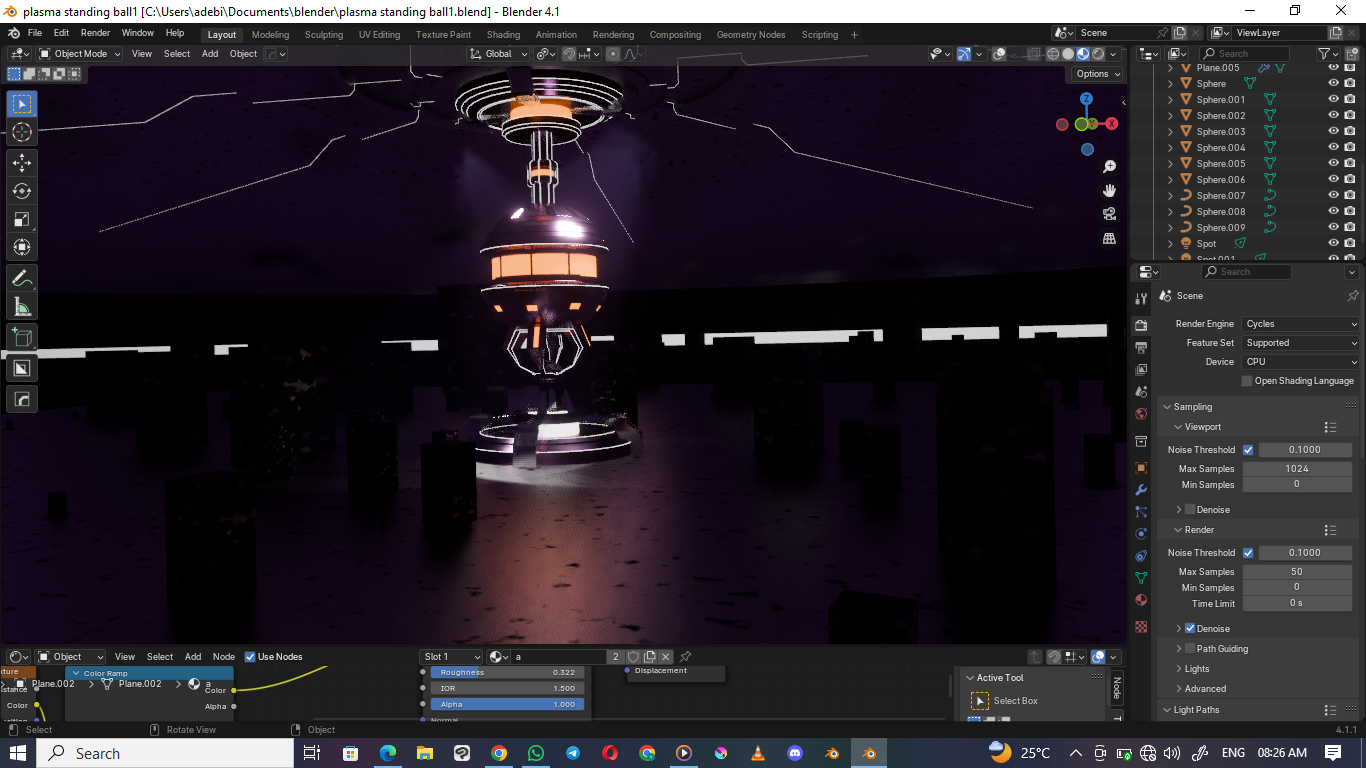Image resolution: width=1366 pixels, height=768 pixels.
Task: Open the Particles properties tab
Action: coord(1141,512)
